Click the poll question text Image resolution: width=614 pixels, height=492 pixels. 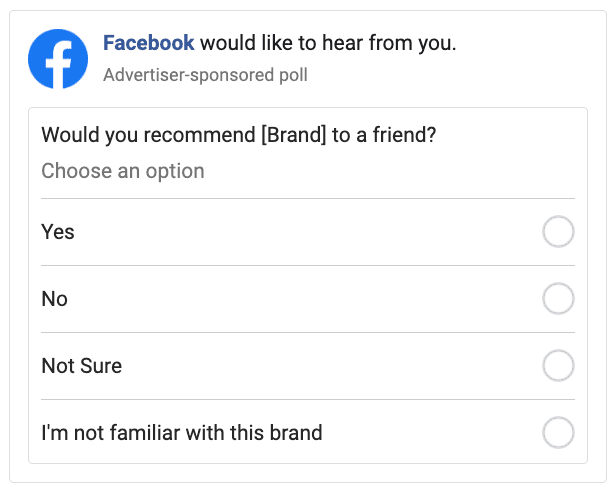(x=238, y=135)
